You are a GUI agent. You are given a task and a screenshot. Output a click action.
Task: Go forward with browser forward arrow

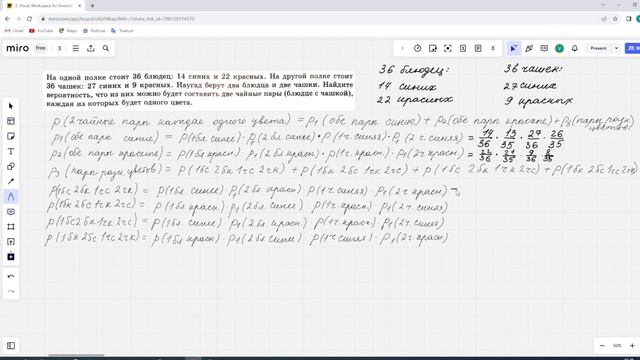(18, 19)
